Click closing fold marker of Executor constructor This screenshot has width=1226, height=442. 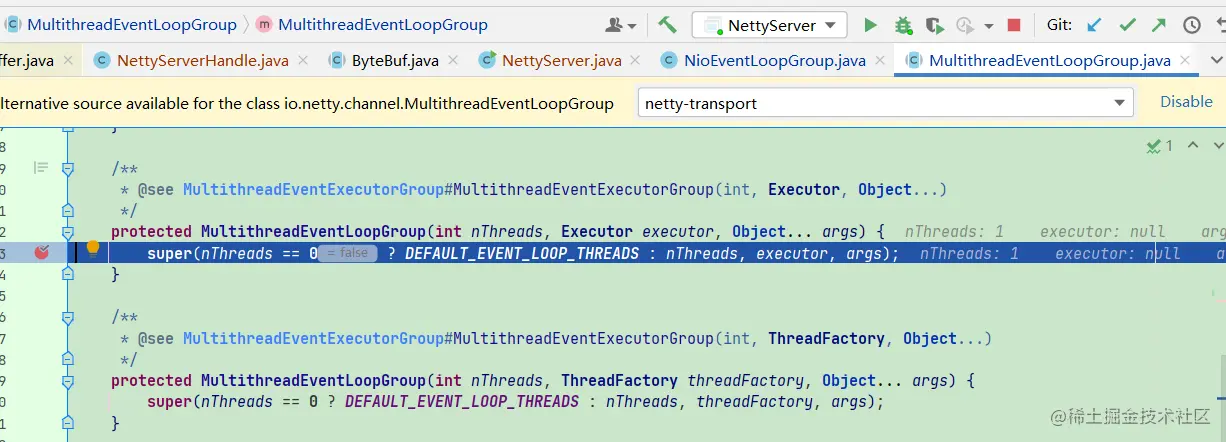[x=68, y=274]
